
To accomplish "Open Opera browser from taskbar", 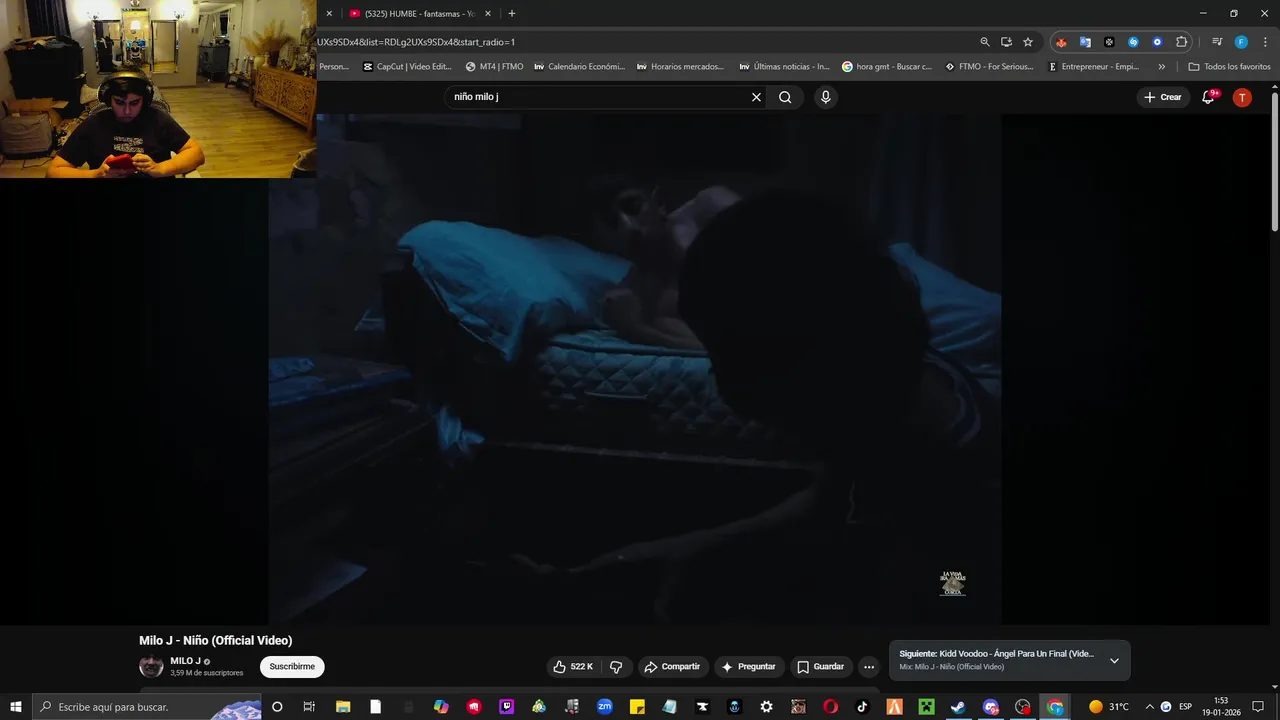I will [831, 707].
